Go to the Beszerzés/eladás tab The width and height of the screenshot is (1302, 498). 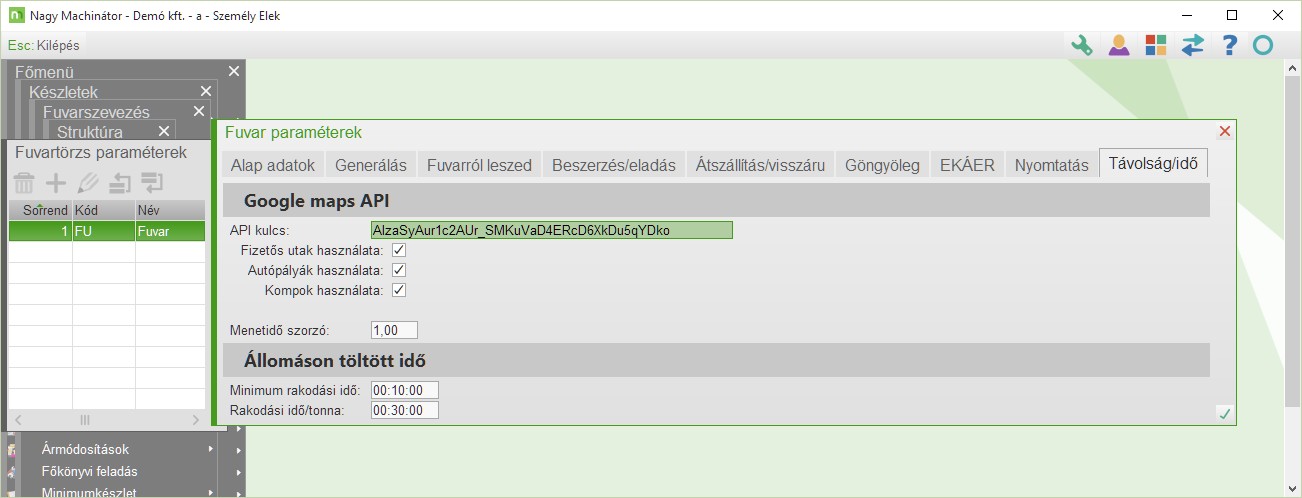pos(614,165)
